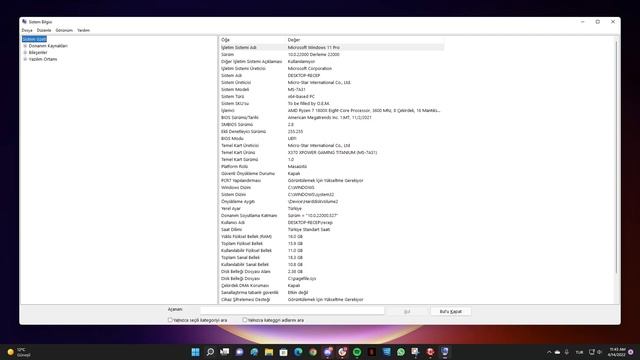Click the Bul'u Kapat button
Image resolution: width=640 pixels, height=360 pixels.
(451, 311)
